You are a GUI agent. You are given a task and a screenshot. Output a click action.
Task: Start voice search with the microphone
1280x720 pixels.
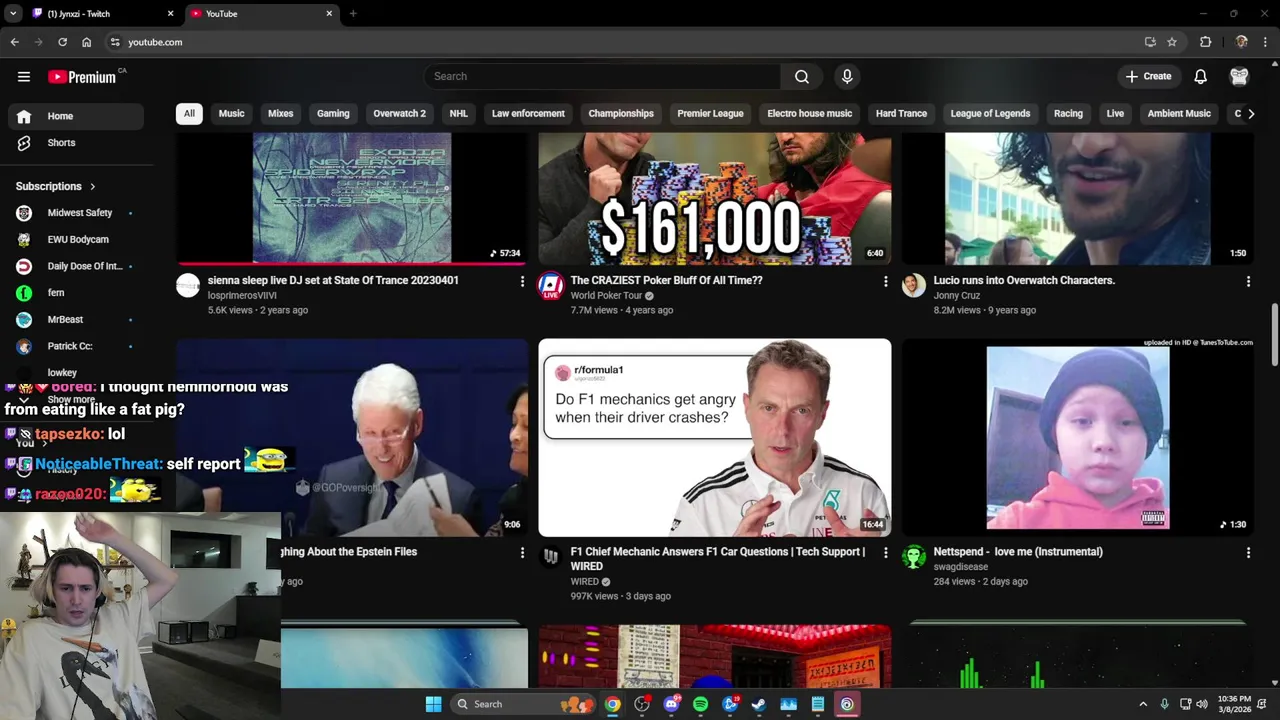click(847, 76)
